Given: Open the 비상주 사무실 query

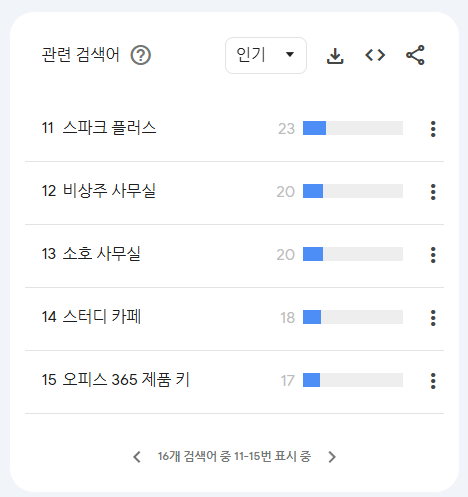Looking at the screenshot, I should coord(109,191).
